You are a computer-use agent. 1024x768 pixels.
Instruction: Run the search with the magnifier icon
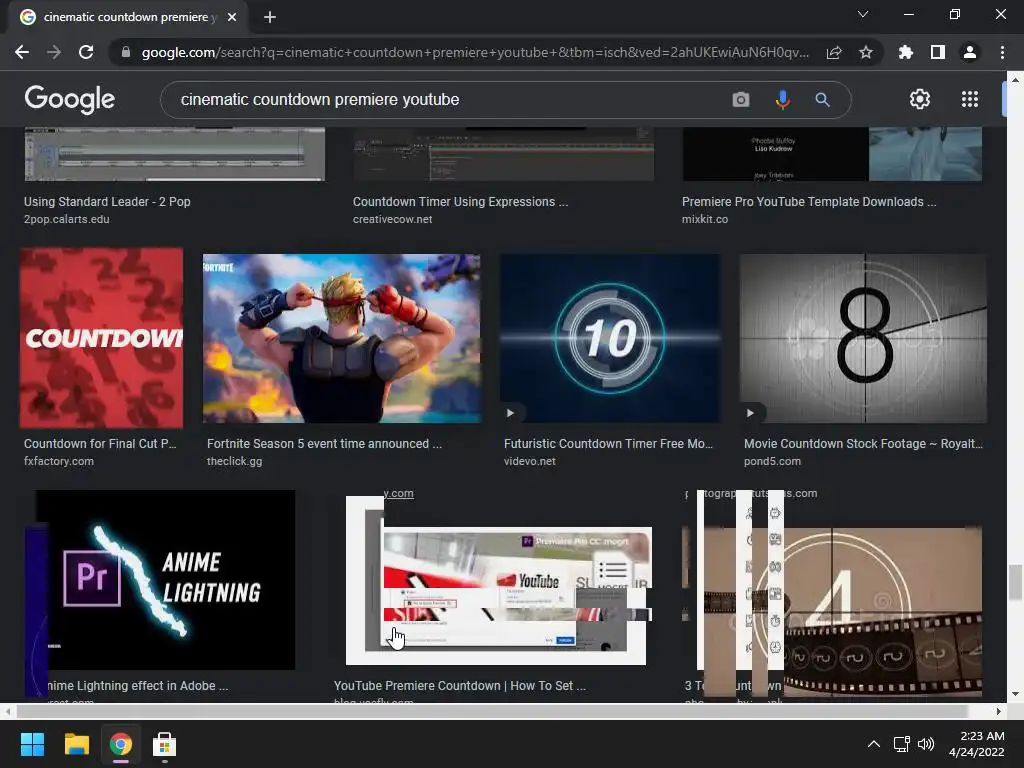pyautogui.click(x=823, y=100)
